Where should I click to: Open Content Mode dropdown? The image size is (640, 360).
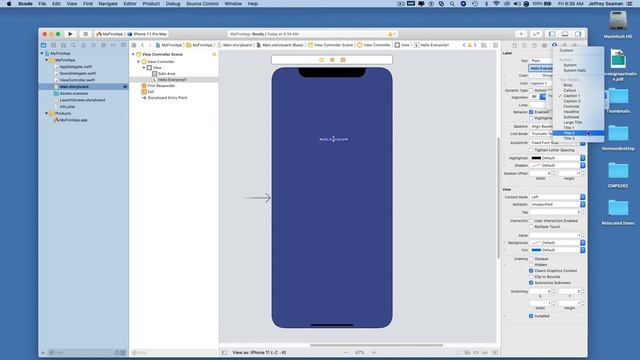pos(557,197)
